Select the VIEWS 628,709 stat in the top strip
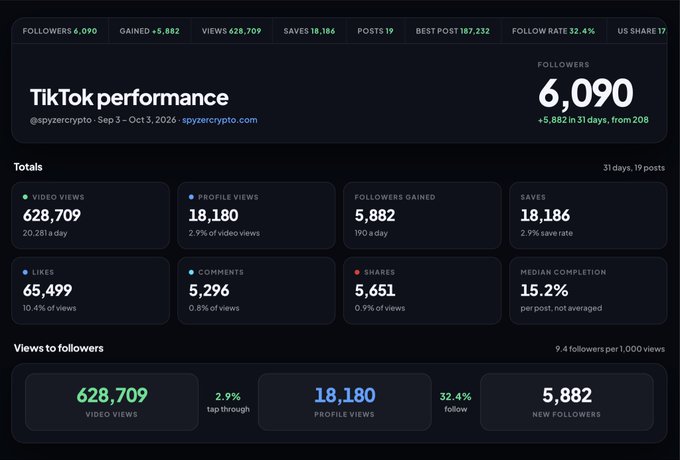Image resolution: width=680 pixels, height=460 pixels. pyautogui.click(x=232, y=31)
